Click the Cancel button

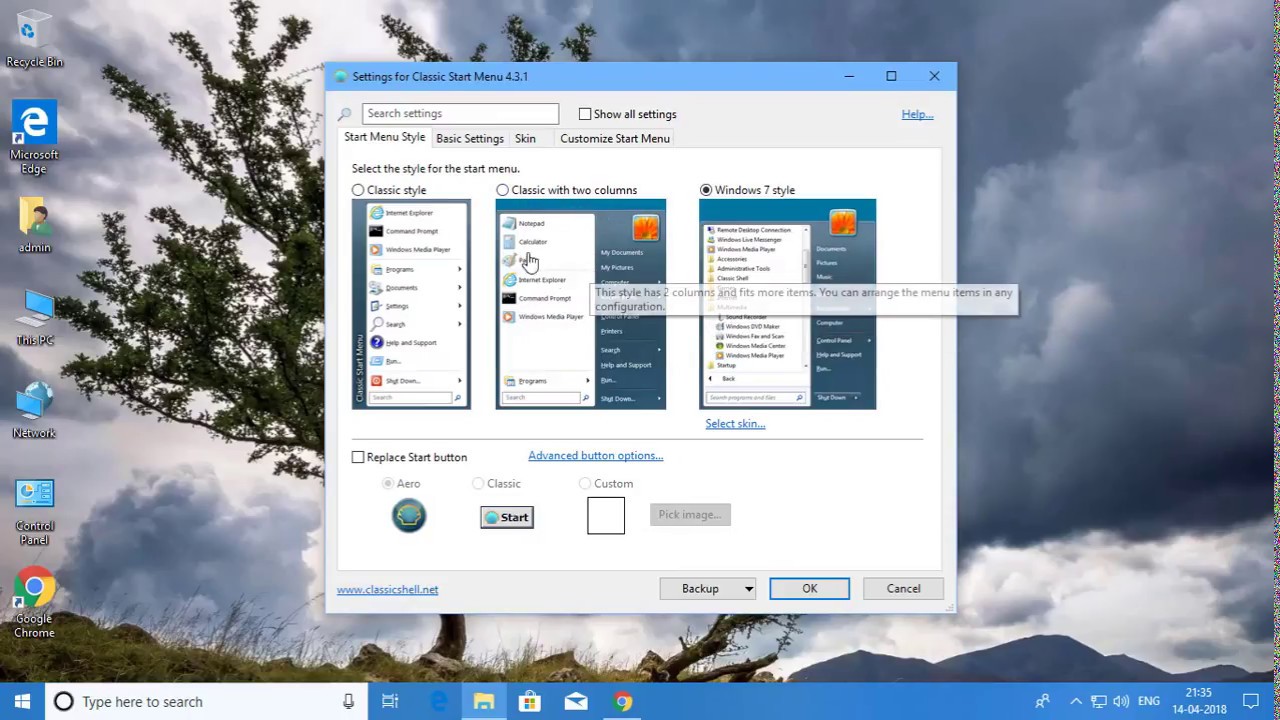coord(903,589)
